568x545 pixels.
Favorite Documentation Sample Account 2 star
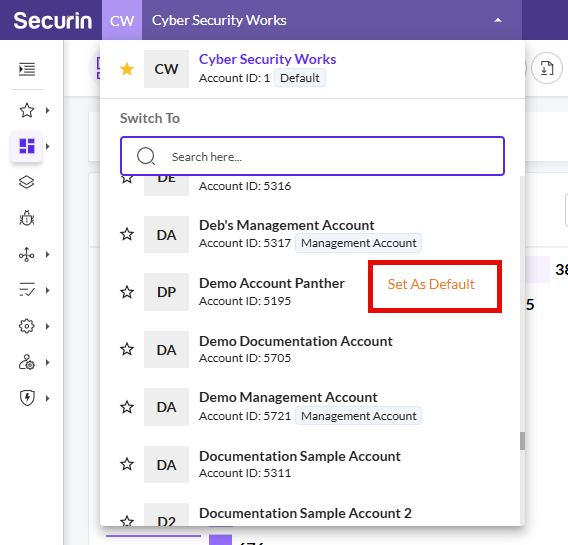pyautogui.click(x=127, y=521)
